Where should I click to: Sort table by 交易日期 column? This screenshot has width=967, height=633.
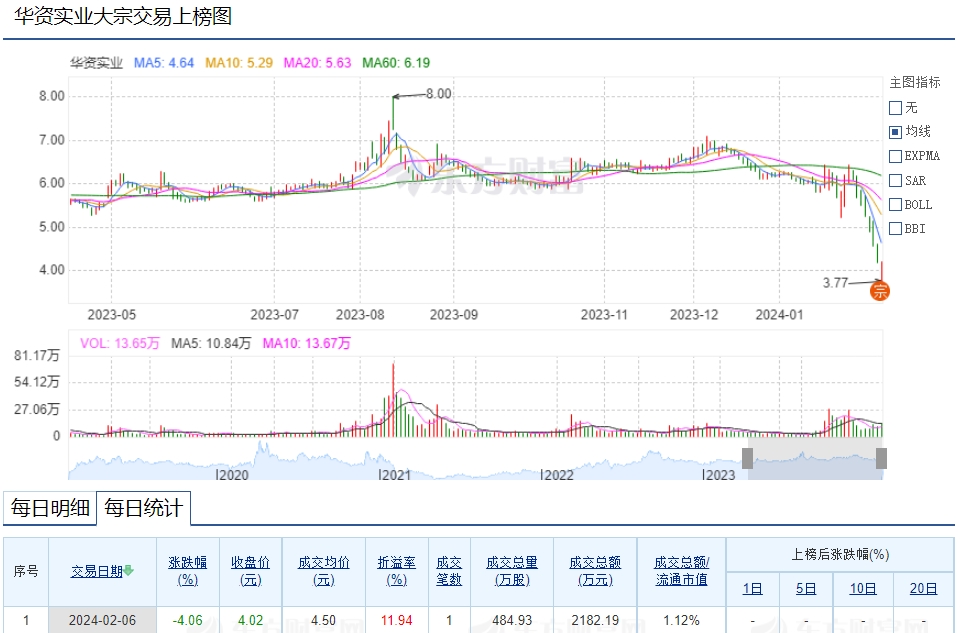96,571
